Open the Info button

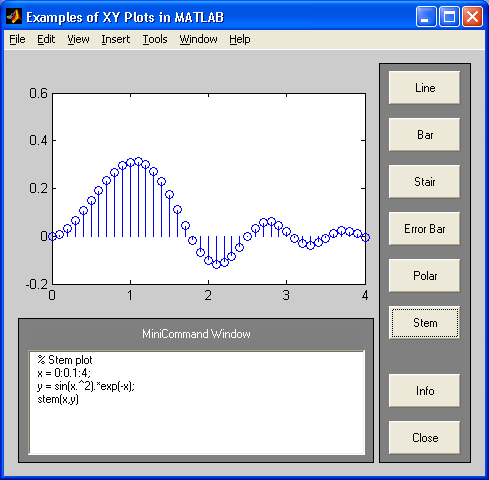(425, 391)
